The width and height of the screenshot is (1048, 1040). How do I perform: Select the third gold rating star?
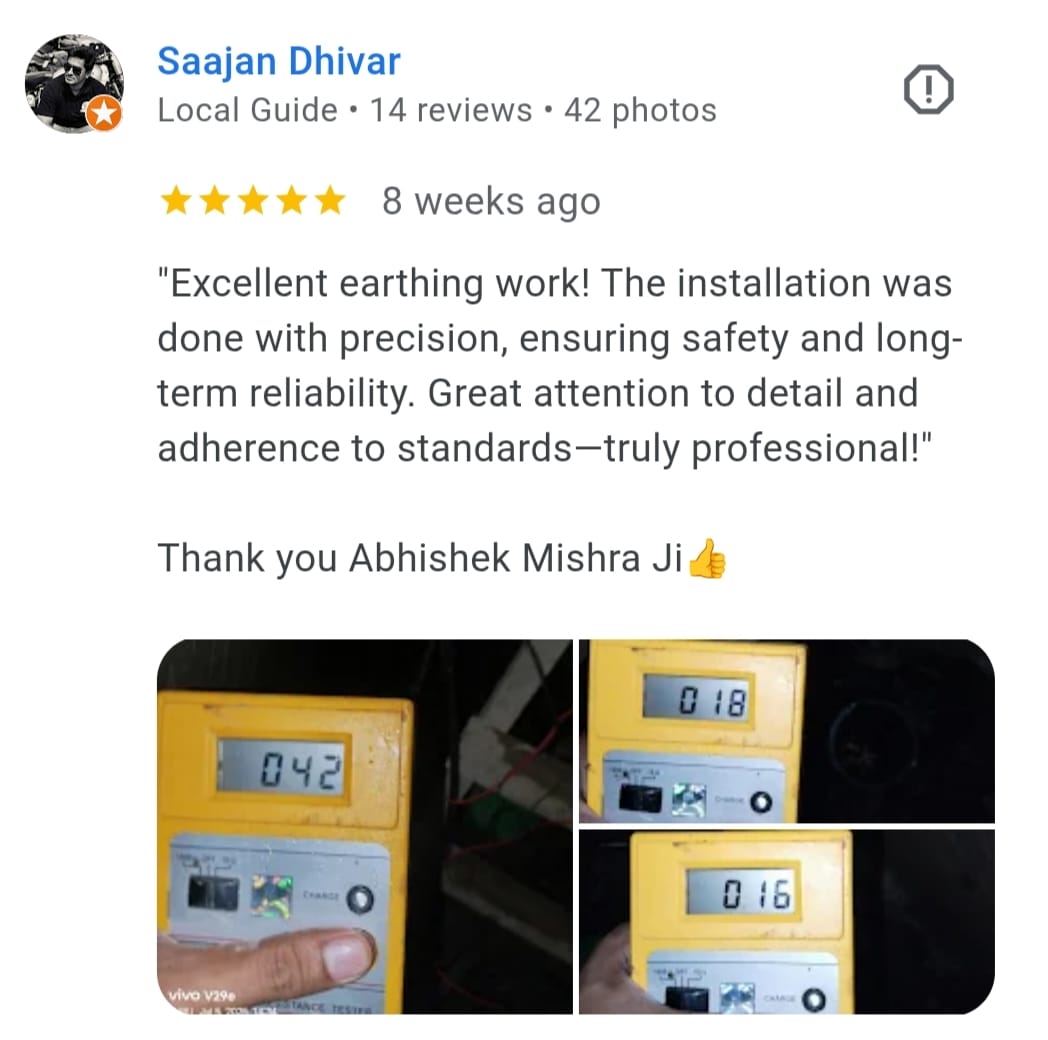coord(253,201)
